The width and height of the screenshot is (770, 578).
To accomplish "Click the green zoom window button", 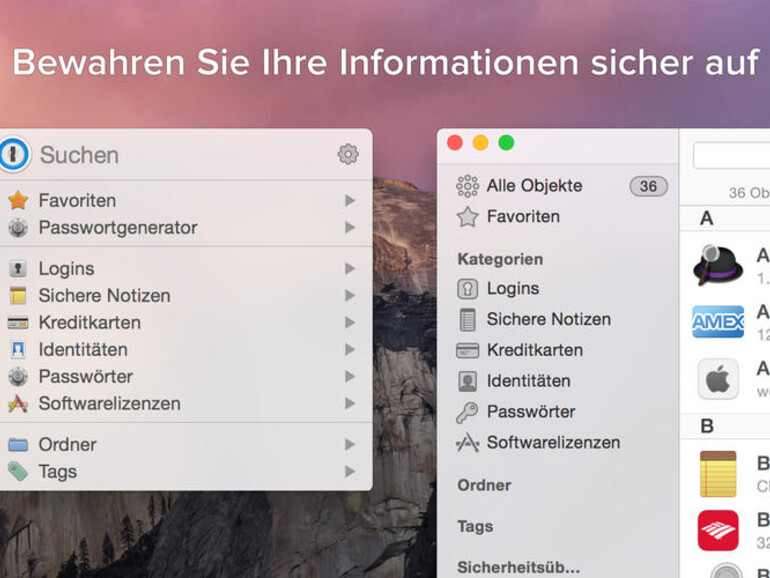I will 506,143.
